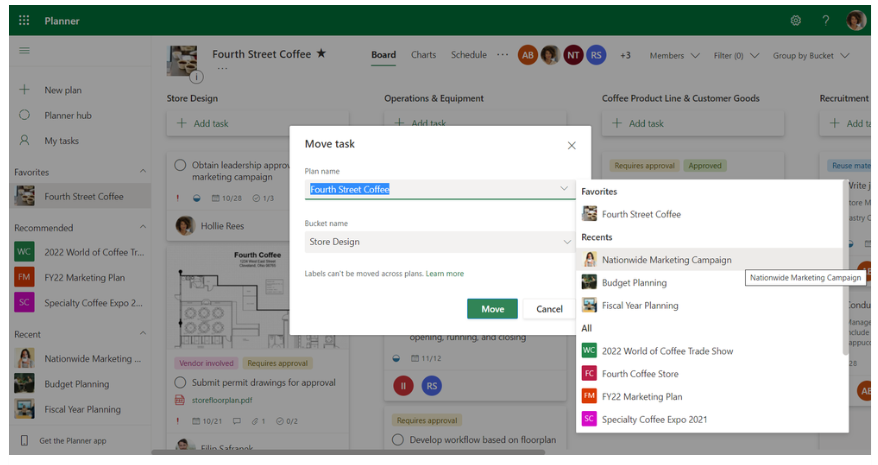
Task: Expand the Plan name dropdown arrow
Action: [564, 189]
